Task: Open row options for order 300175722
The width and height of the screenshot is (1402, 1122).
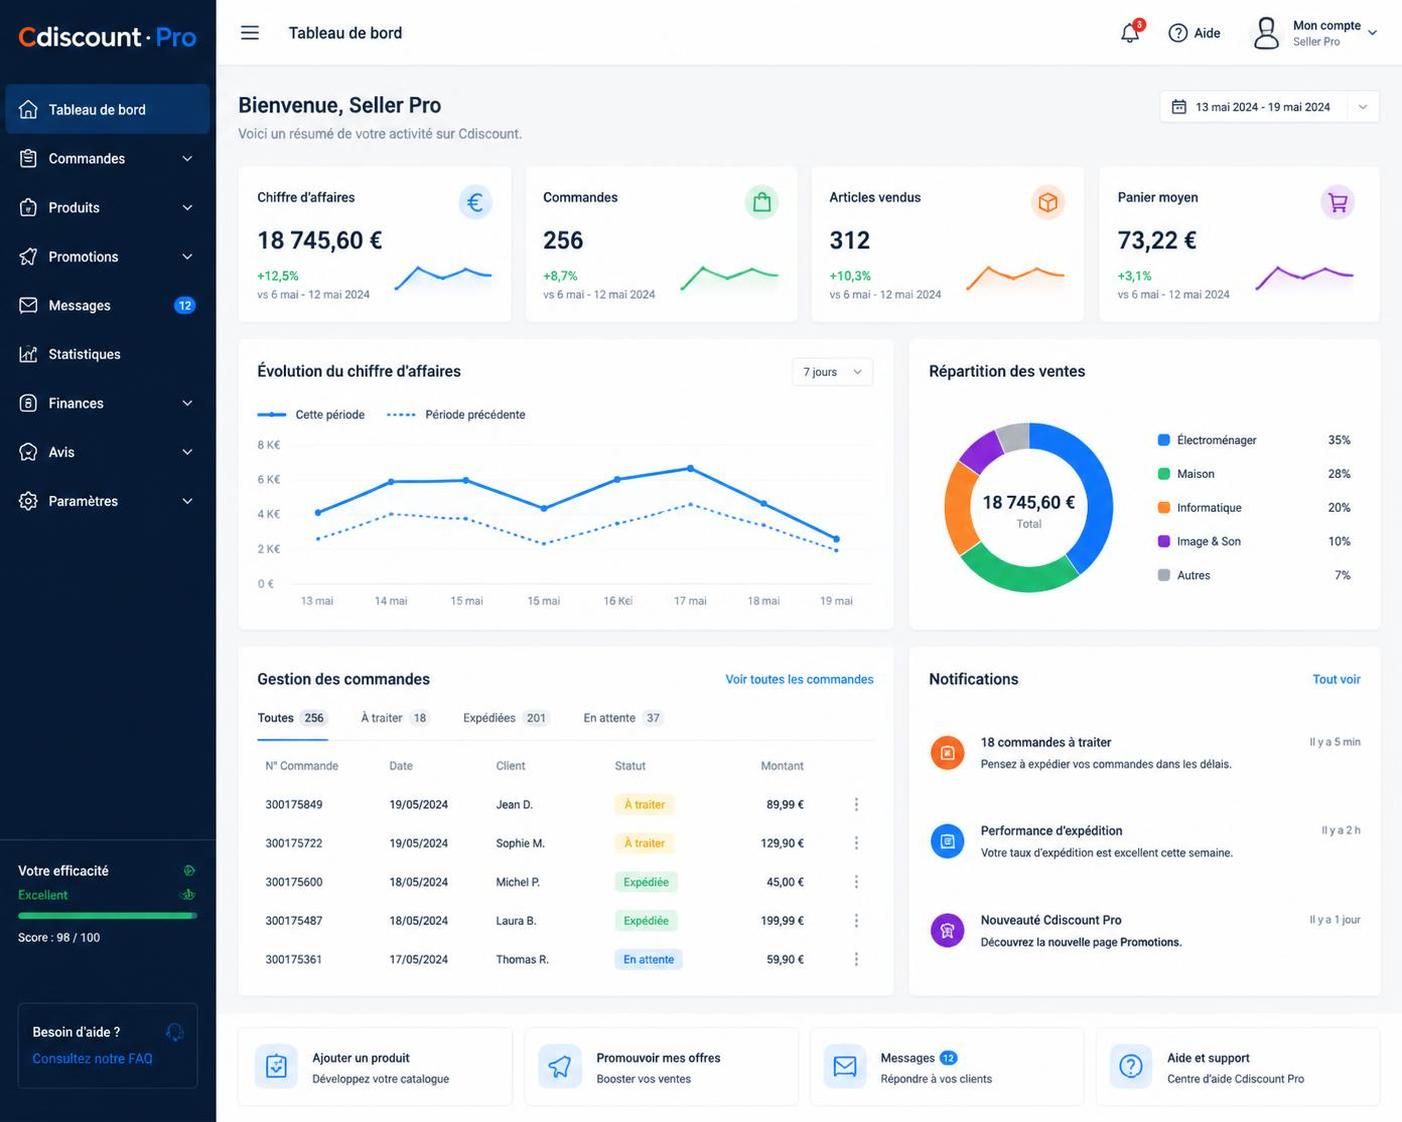Action: click(856, 843)
